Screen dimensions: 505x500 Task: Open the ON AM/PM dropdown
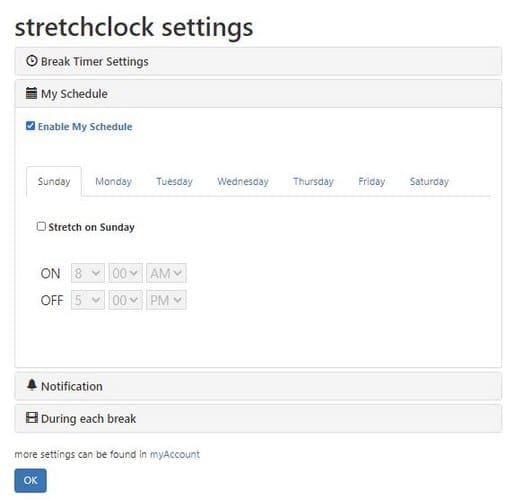(x=166, y=273)
